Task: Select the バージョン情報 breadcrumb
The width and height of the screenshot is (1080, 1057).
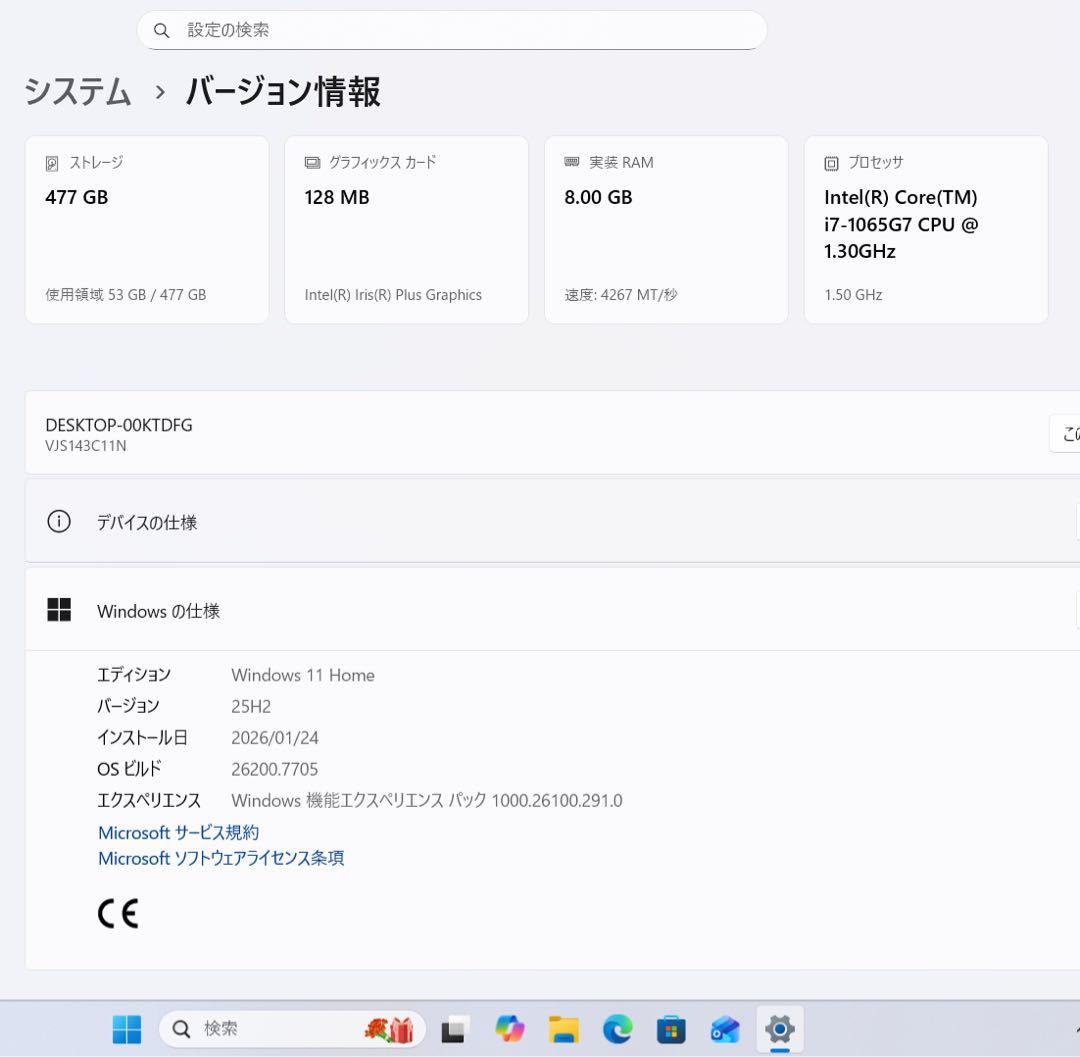Action: point(283,92)
